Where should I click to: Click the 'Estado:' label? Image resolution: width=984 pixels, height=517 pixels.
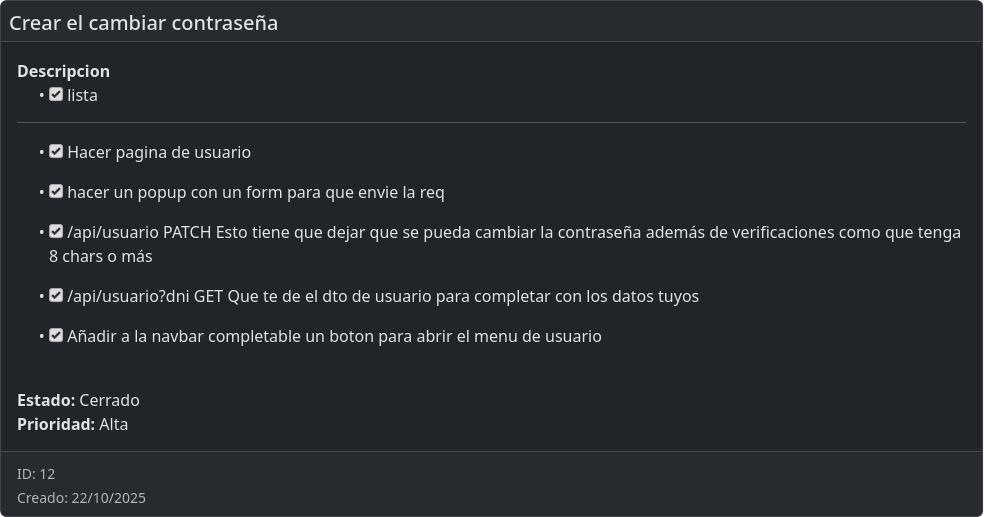[46, 400]
